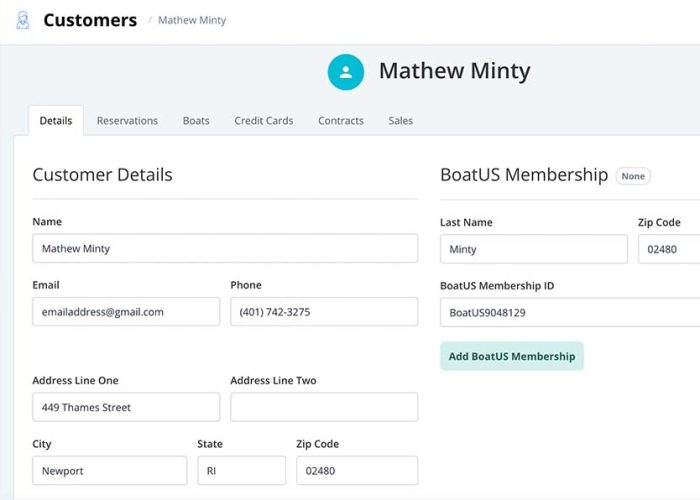Click the BoatUS Membership ID field
700x500 pixels.
tap(570, 312)
